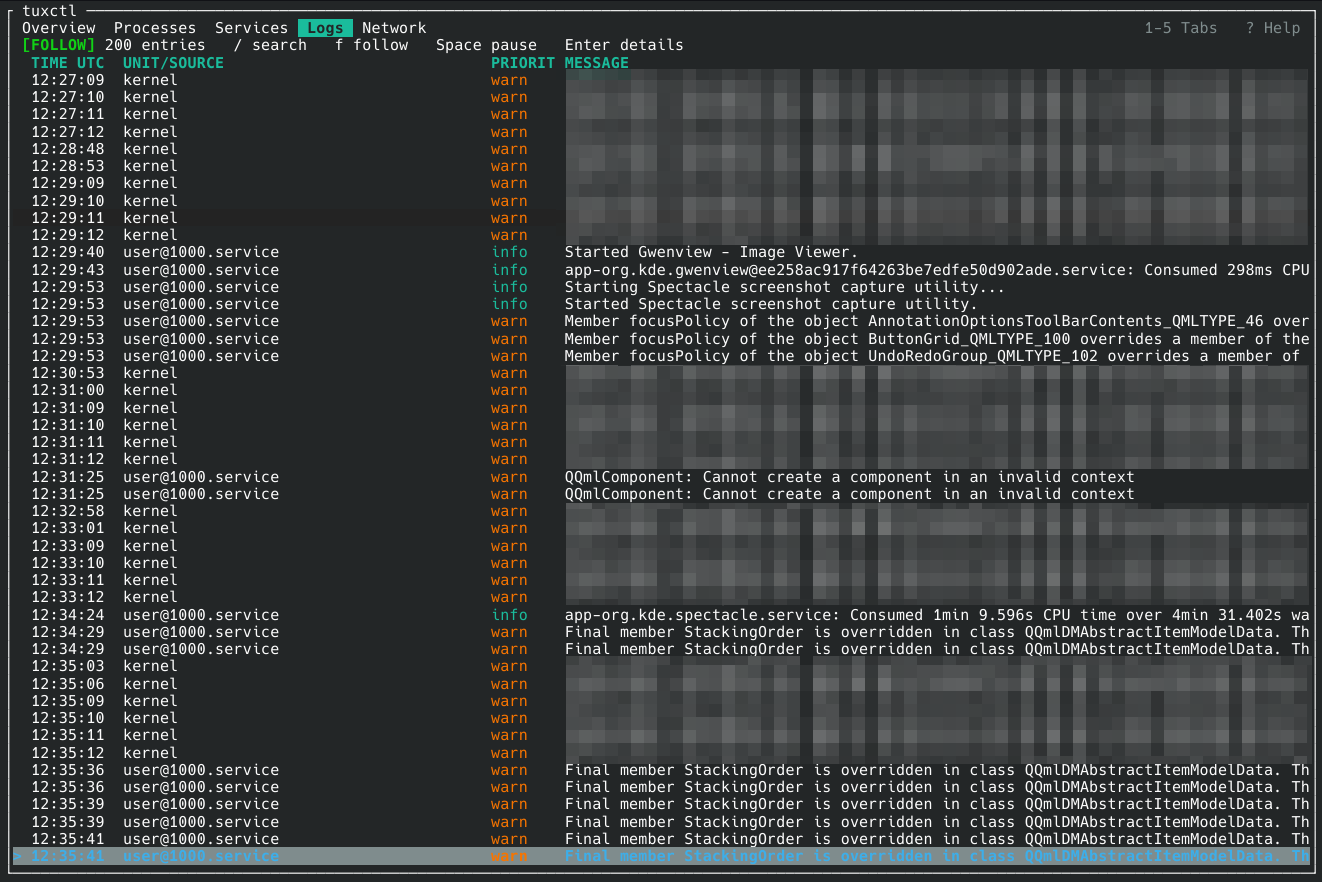This screenshot has height=882, width=1322.
Task: Go to the Services tab
Action: (x=252, y=28)
